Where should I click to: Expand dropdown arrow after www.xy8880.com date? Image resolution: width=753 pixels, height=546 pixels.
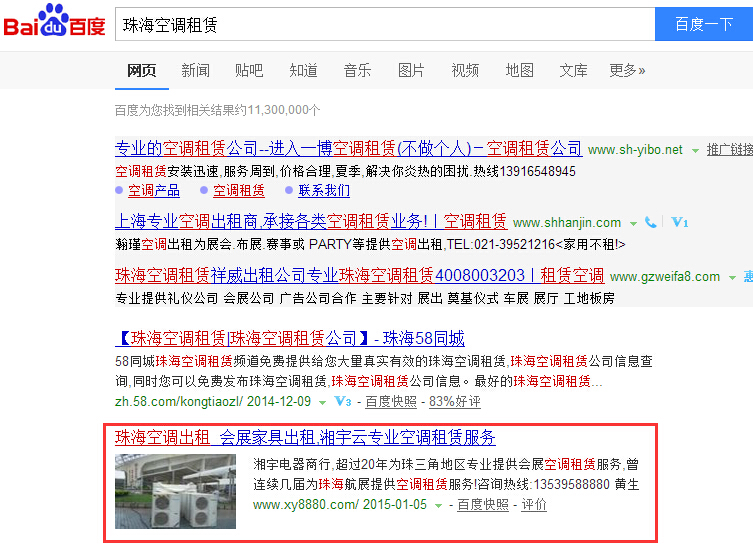click(438, 506)
